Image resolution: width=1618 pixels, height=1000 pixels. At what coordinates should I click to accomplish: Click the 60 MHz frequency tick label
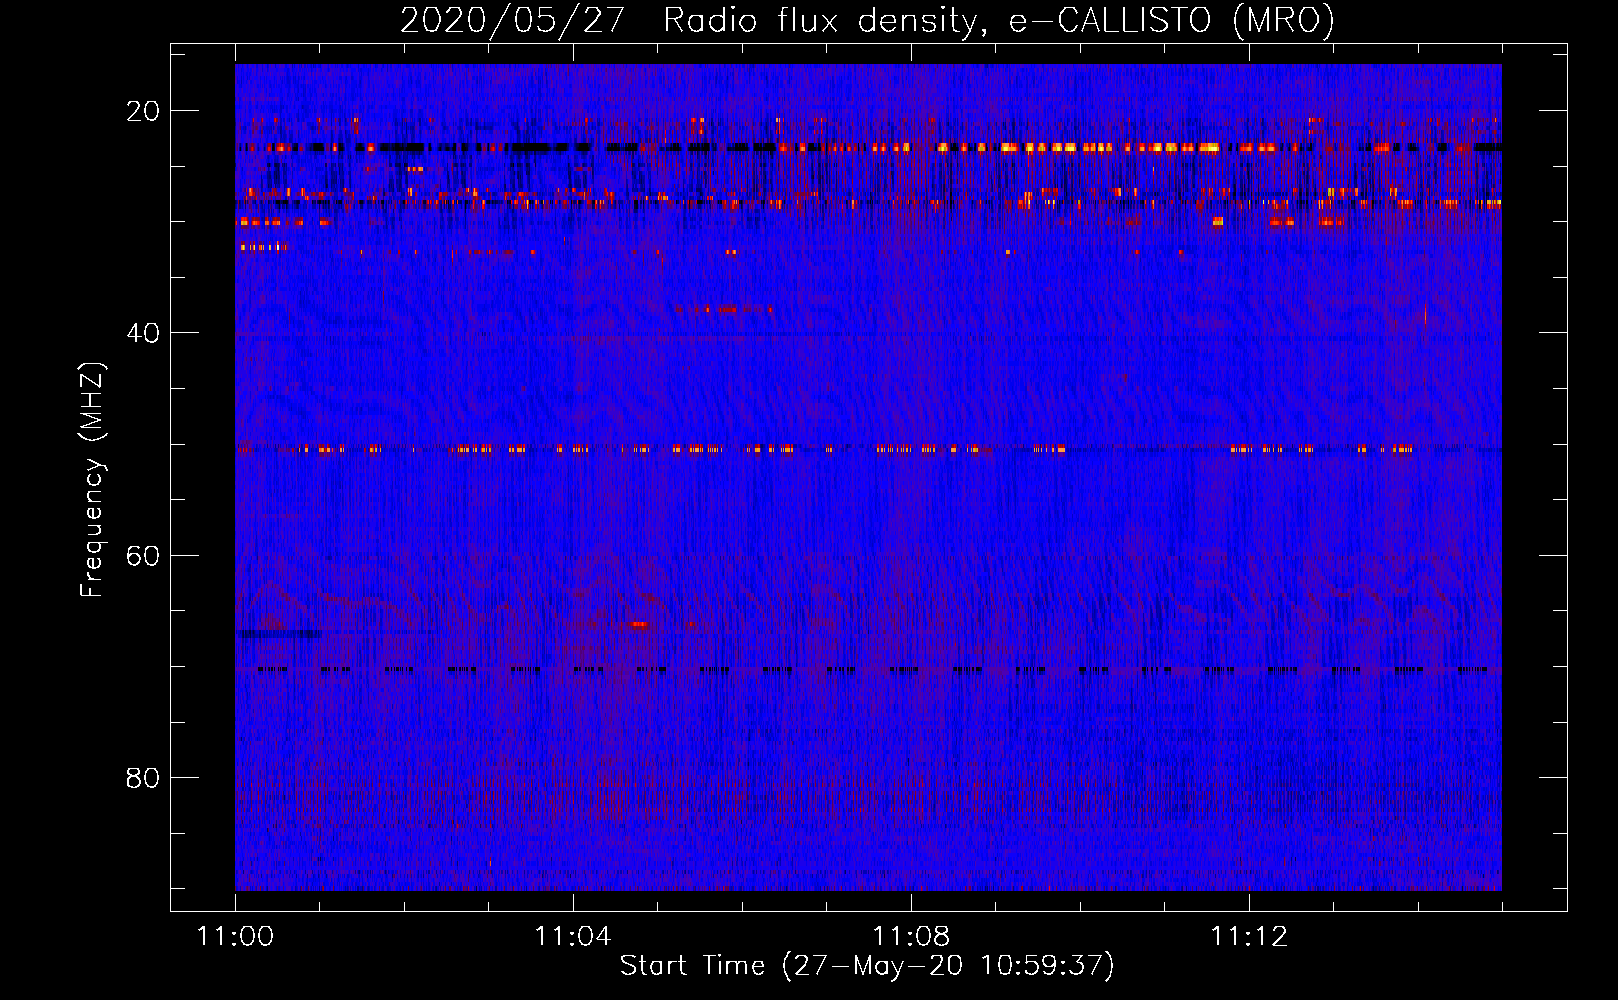tap(143, 555)
